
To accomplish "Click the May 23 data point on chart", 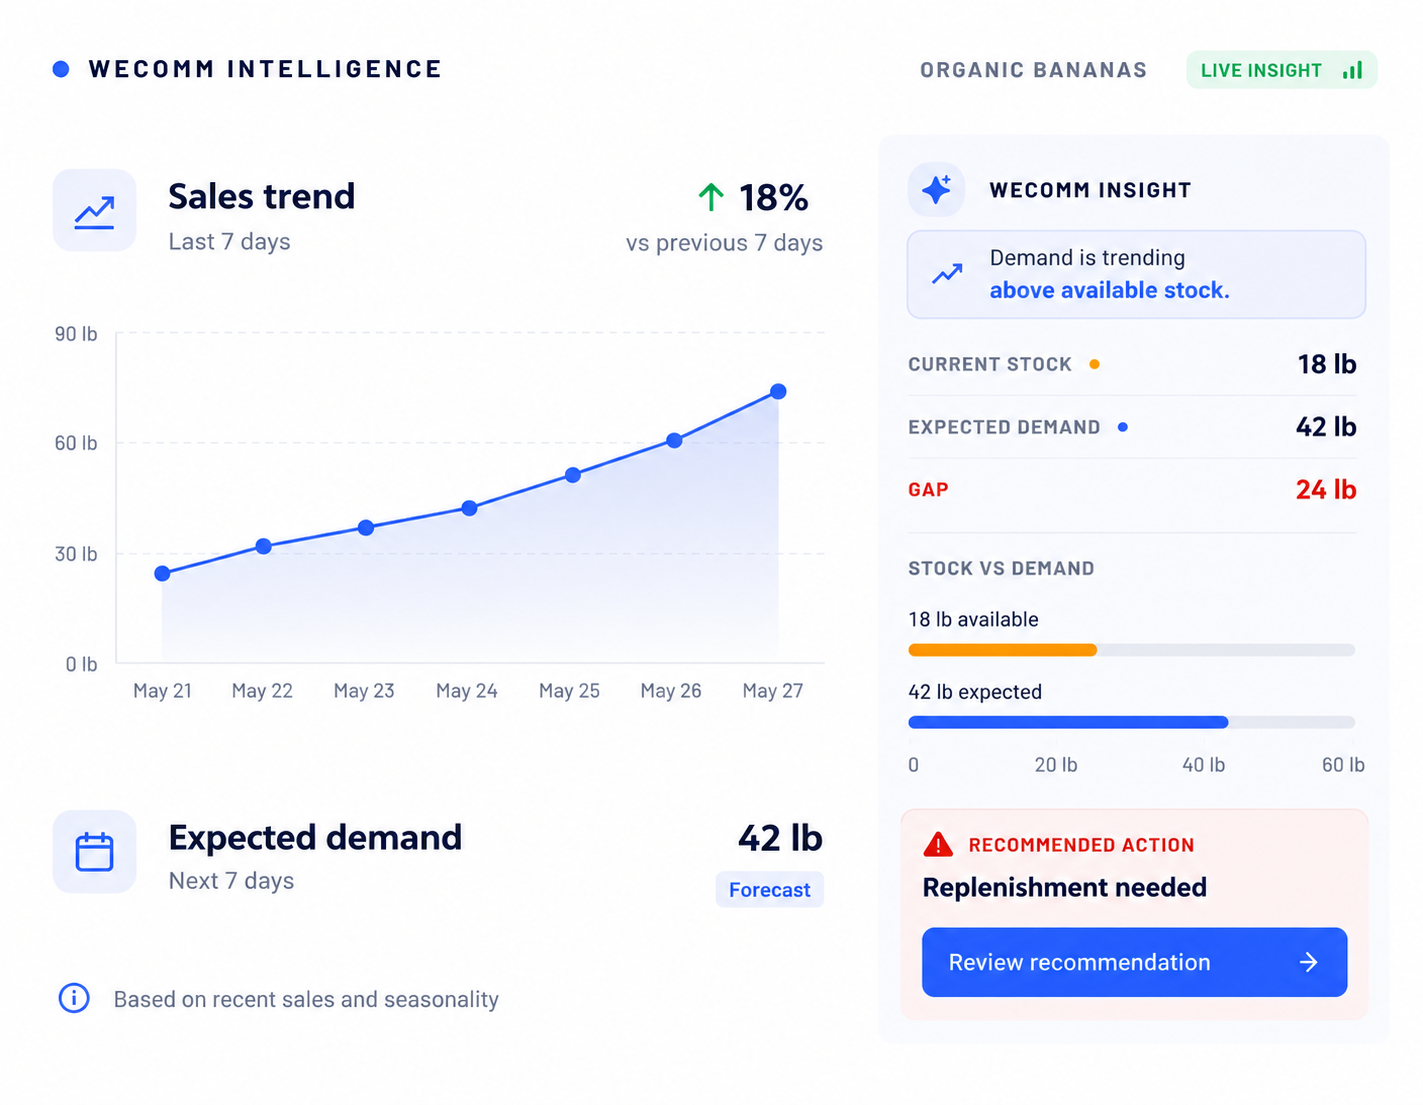I will pyautogui.click(x=366, y=527).
